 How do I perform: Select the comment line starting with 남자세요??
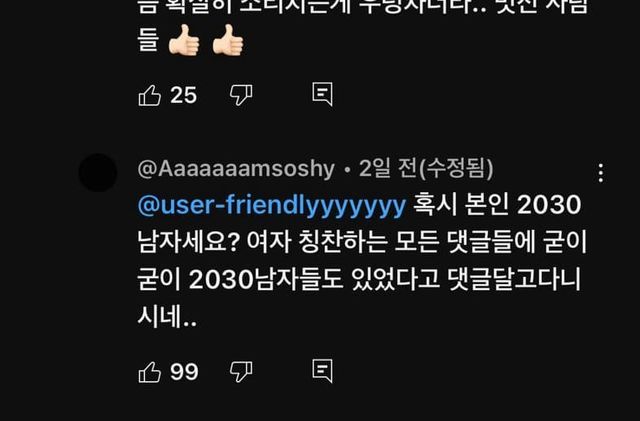(x=362, y=242)
